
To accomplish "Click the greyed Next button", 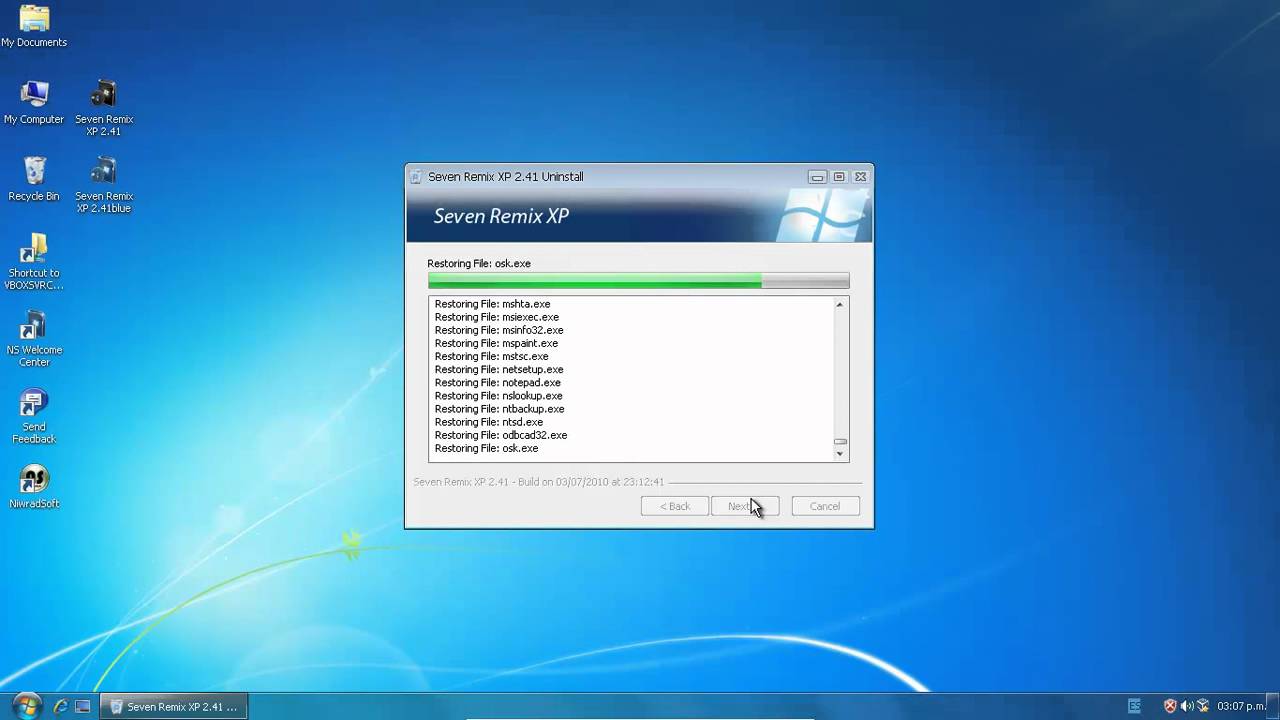I will pos(745,506).
